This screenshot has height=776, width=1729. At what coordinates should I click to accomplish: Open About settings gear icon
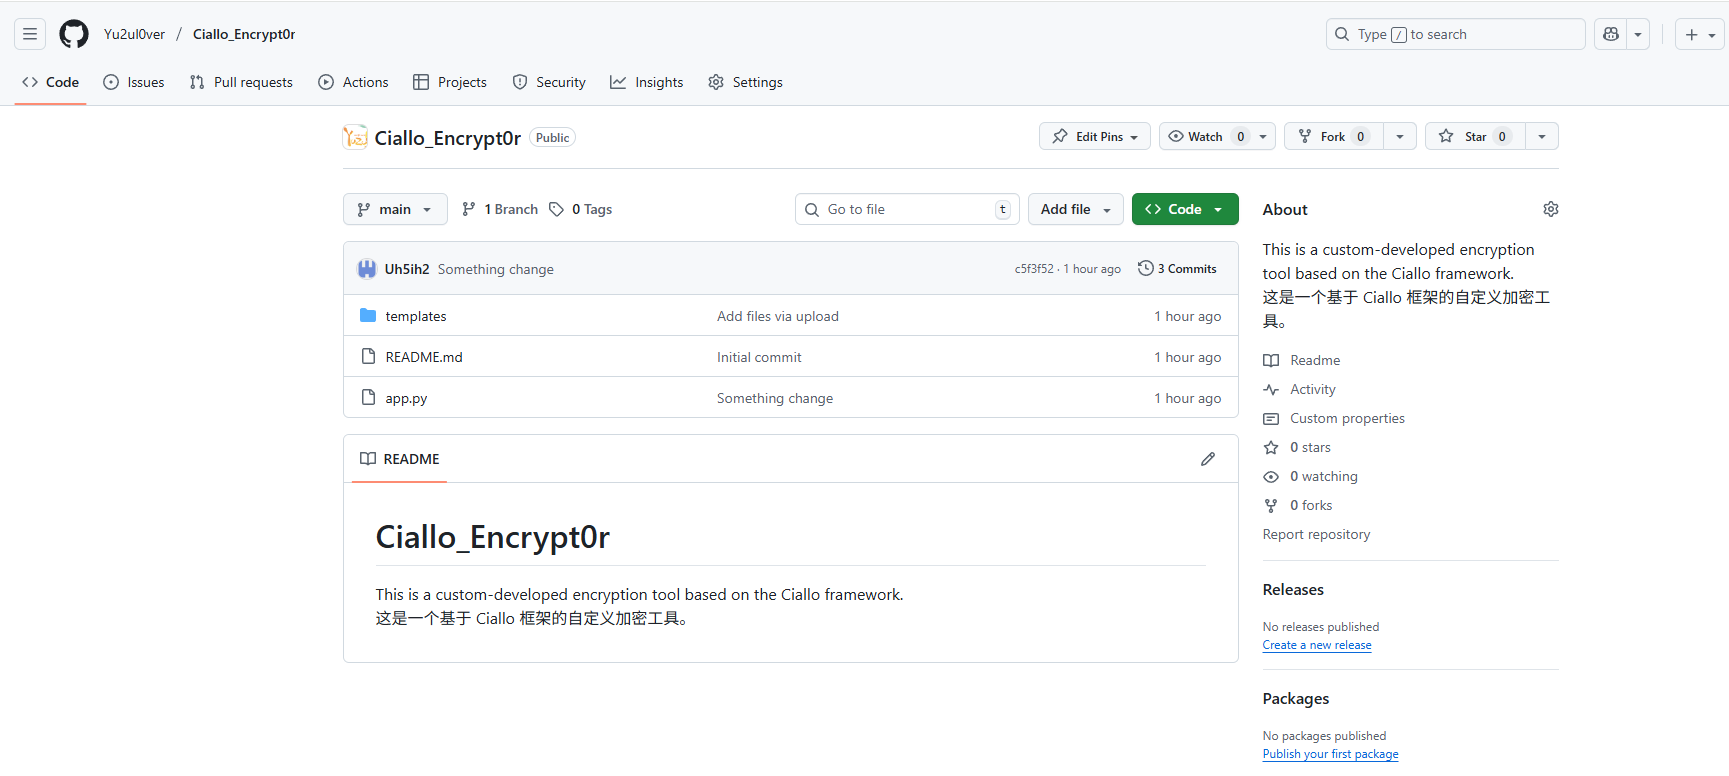pyautogui.click(x=1550, y=209)
